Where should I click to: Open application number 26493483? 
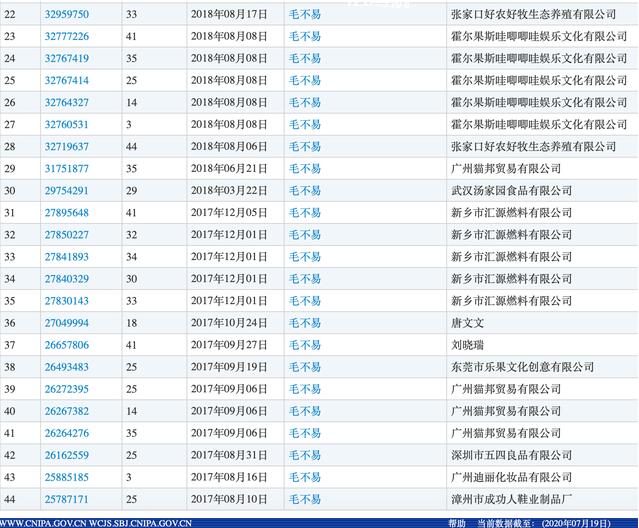pyautogui.click(x=67, y=367)
